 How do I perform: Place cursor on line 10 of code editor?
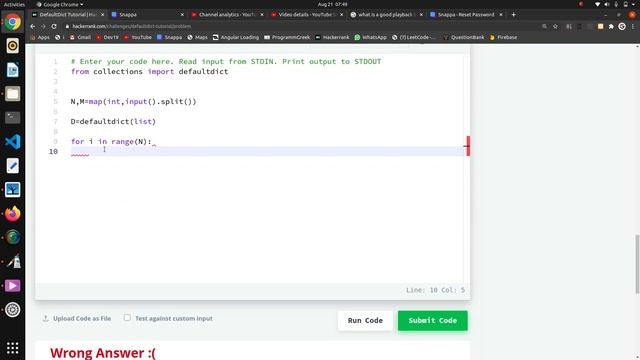[267, 151]
